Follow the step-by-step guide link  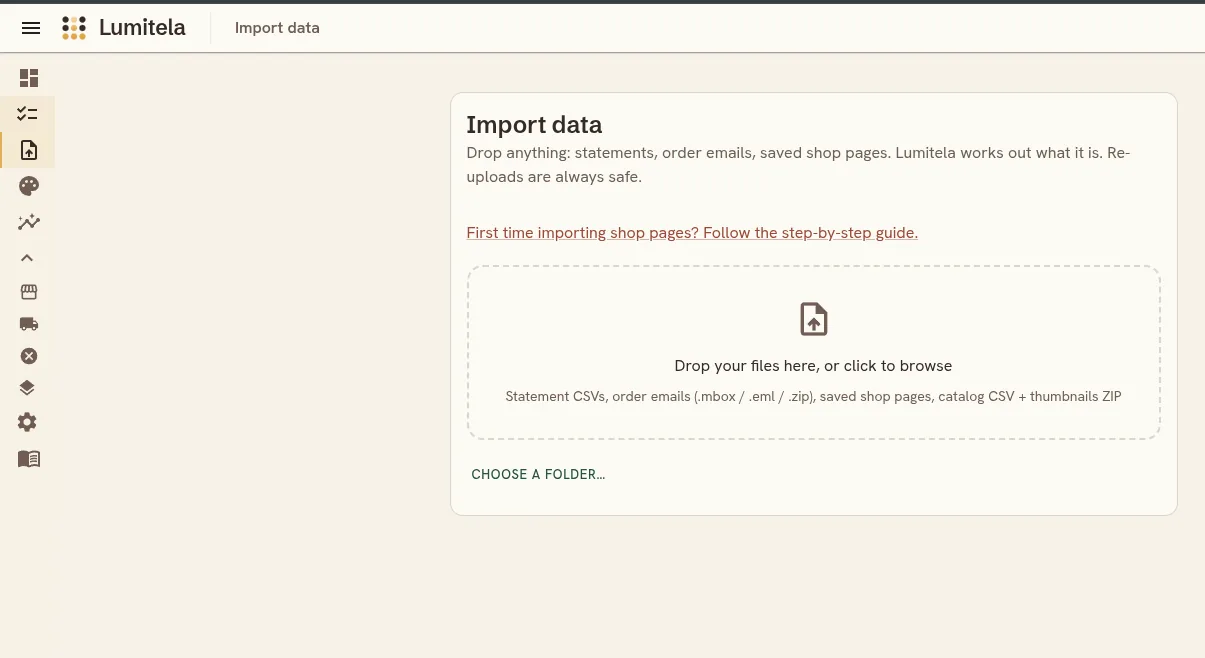click(692, 232)
